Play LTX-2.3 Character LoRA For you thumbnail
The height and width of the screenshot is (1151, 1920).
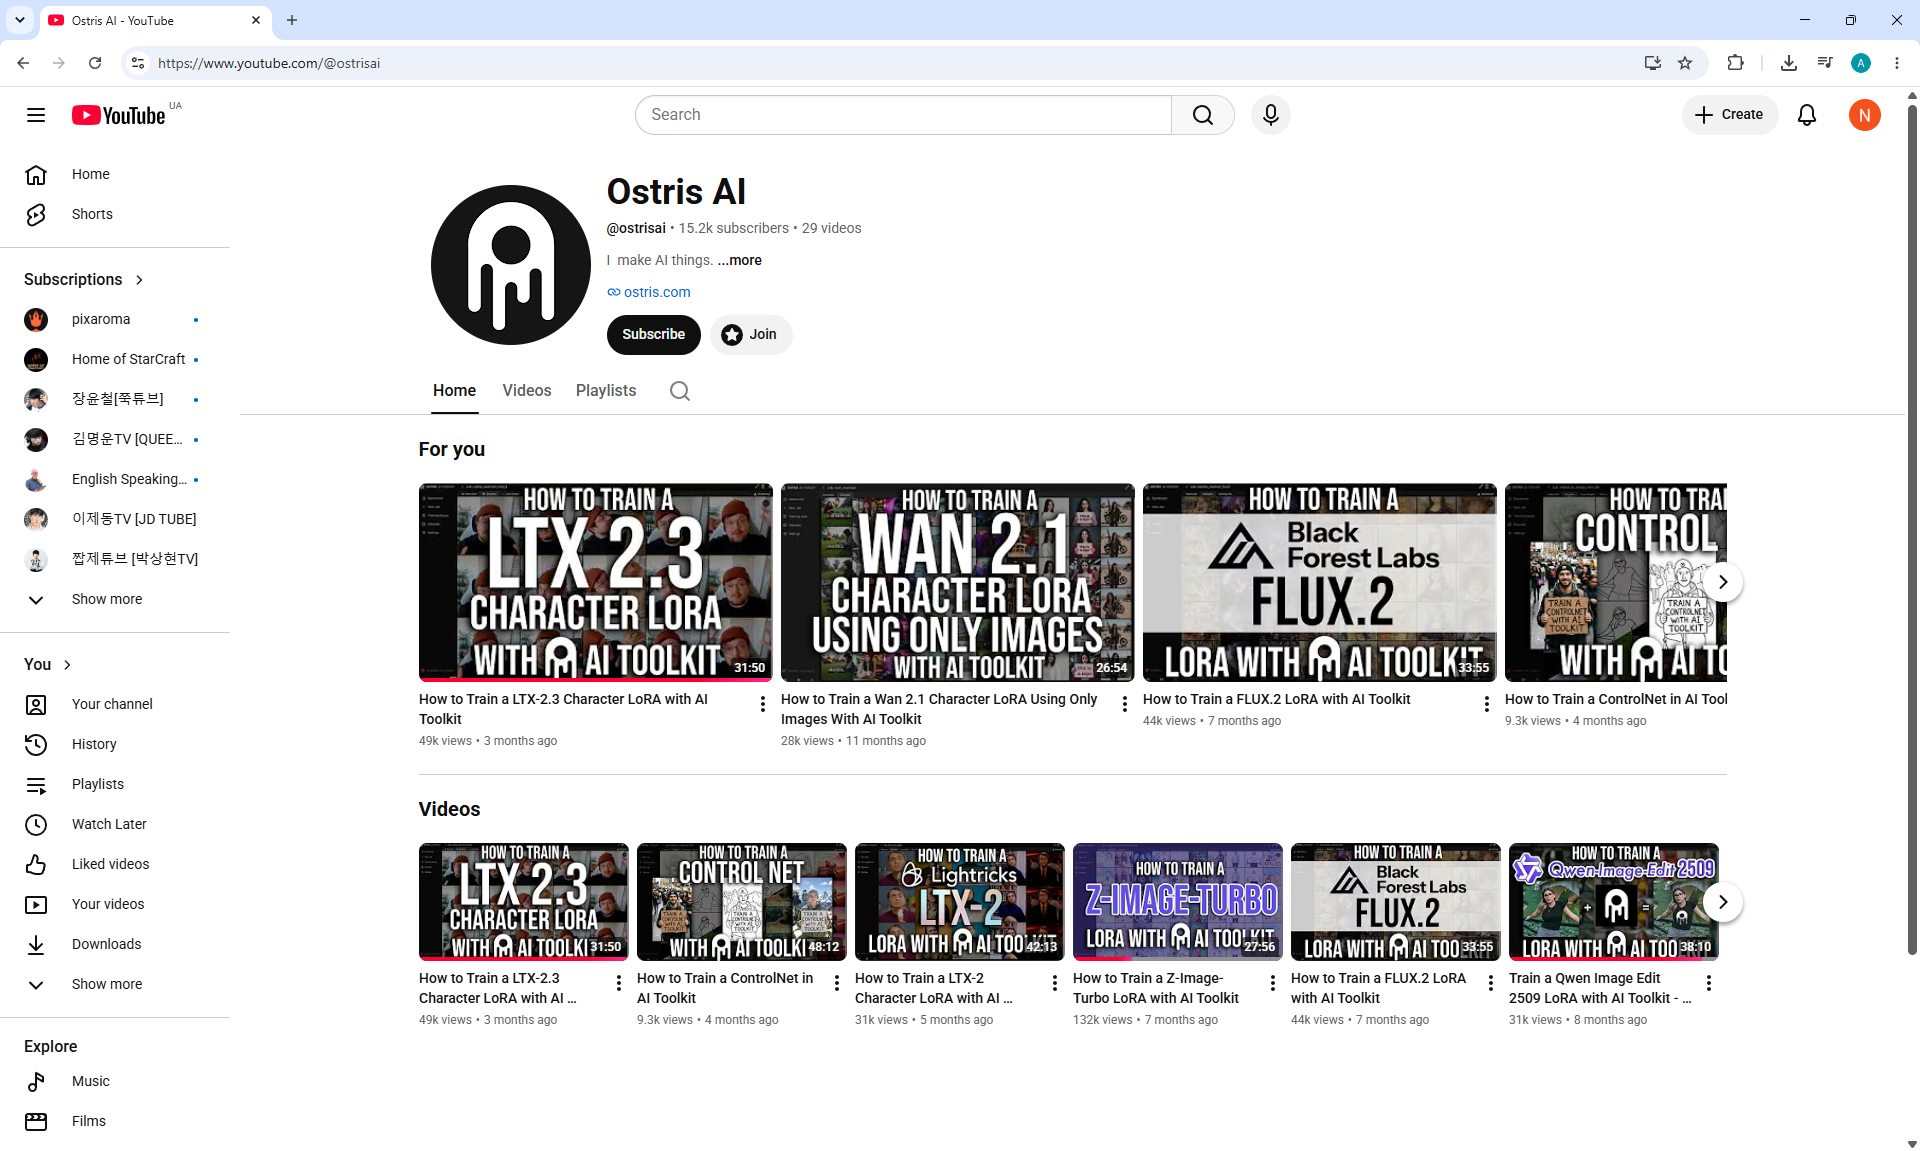tap(596, 582)
